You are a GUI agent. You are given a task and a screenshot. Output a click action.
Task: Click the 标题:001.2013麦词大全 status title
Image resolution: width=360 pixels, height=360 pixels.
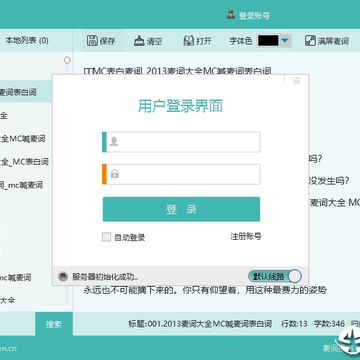click(200, 324)
